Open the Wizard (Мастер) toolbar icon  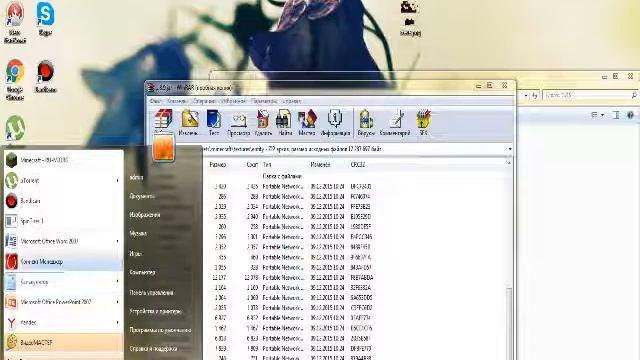click(307, 122)
